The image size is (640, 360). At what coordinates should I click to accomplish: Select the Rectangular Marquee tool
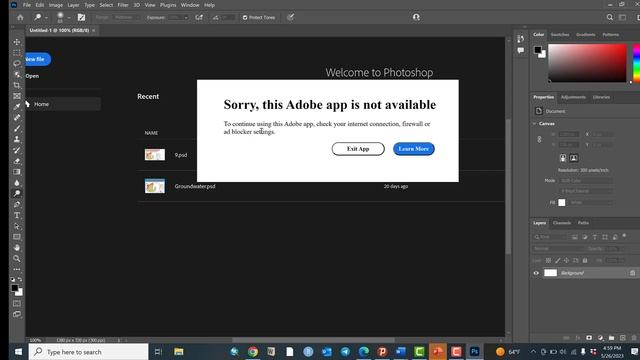[x=17, y=53]
